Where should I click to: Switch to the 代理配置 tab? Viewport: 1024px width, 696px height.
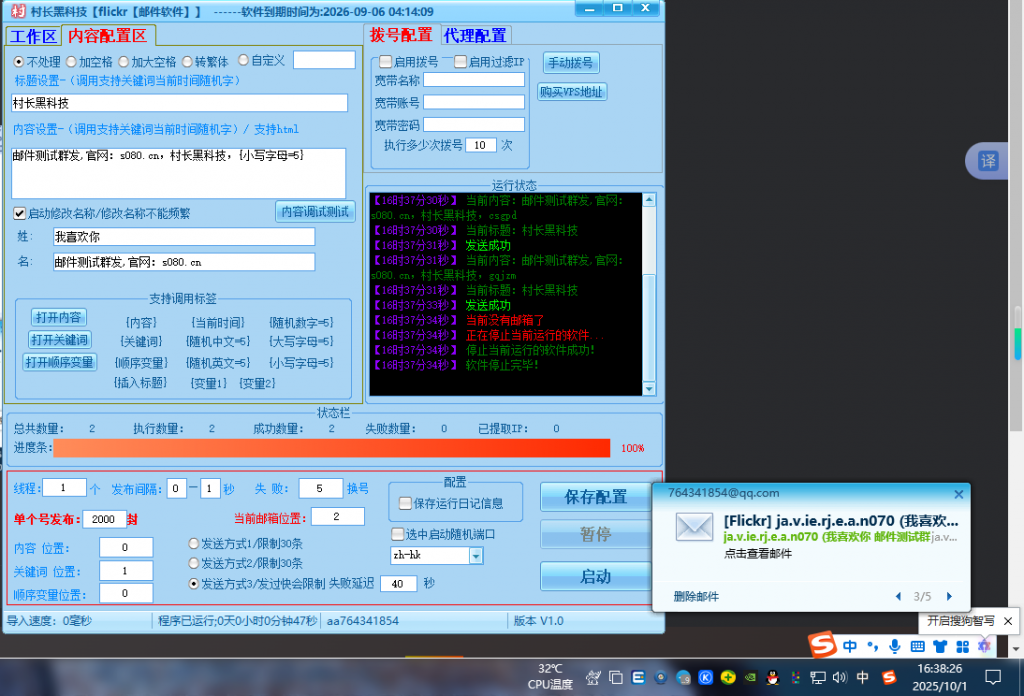click(x=476, y=33)
